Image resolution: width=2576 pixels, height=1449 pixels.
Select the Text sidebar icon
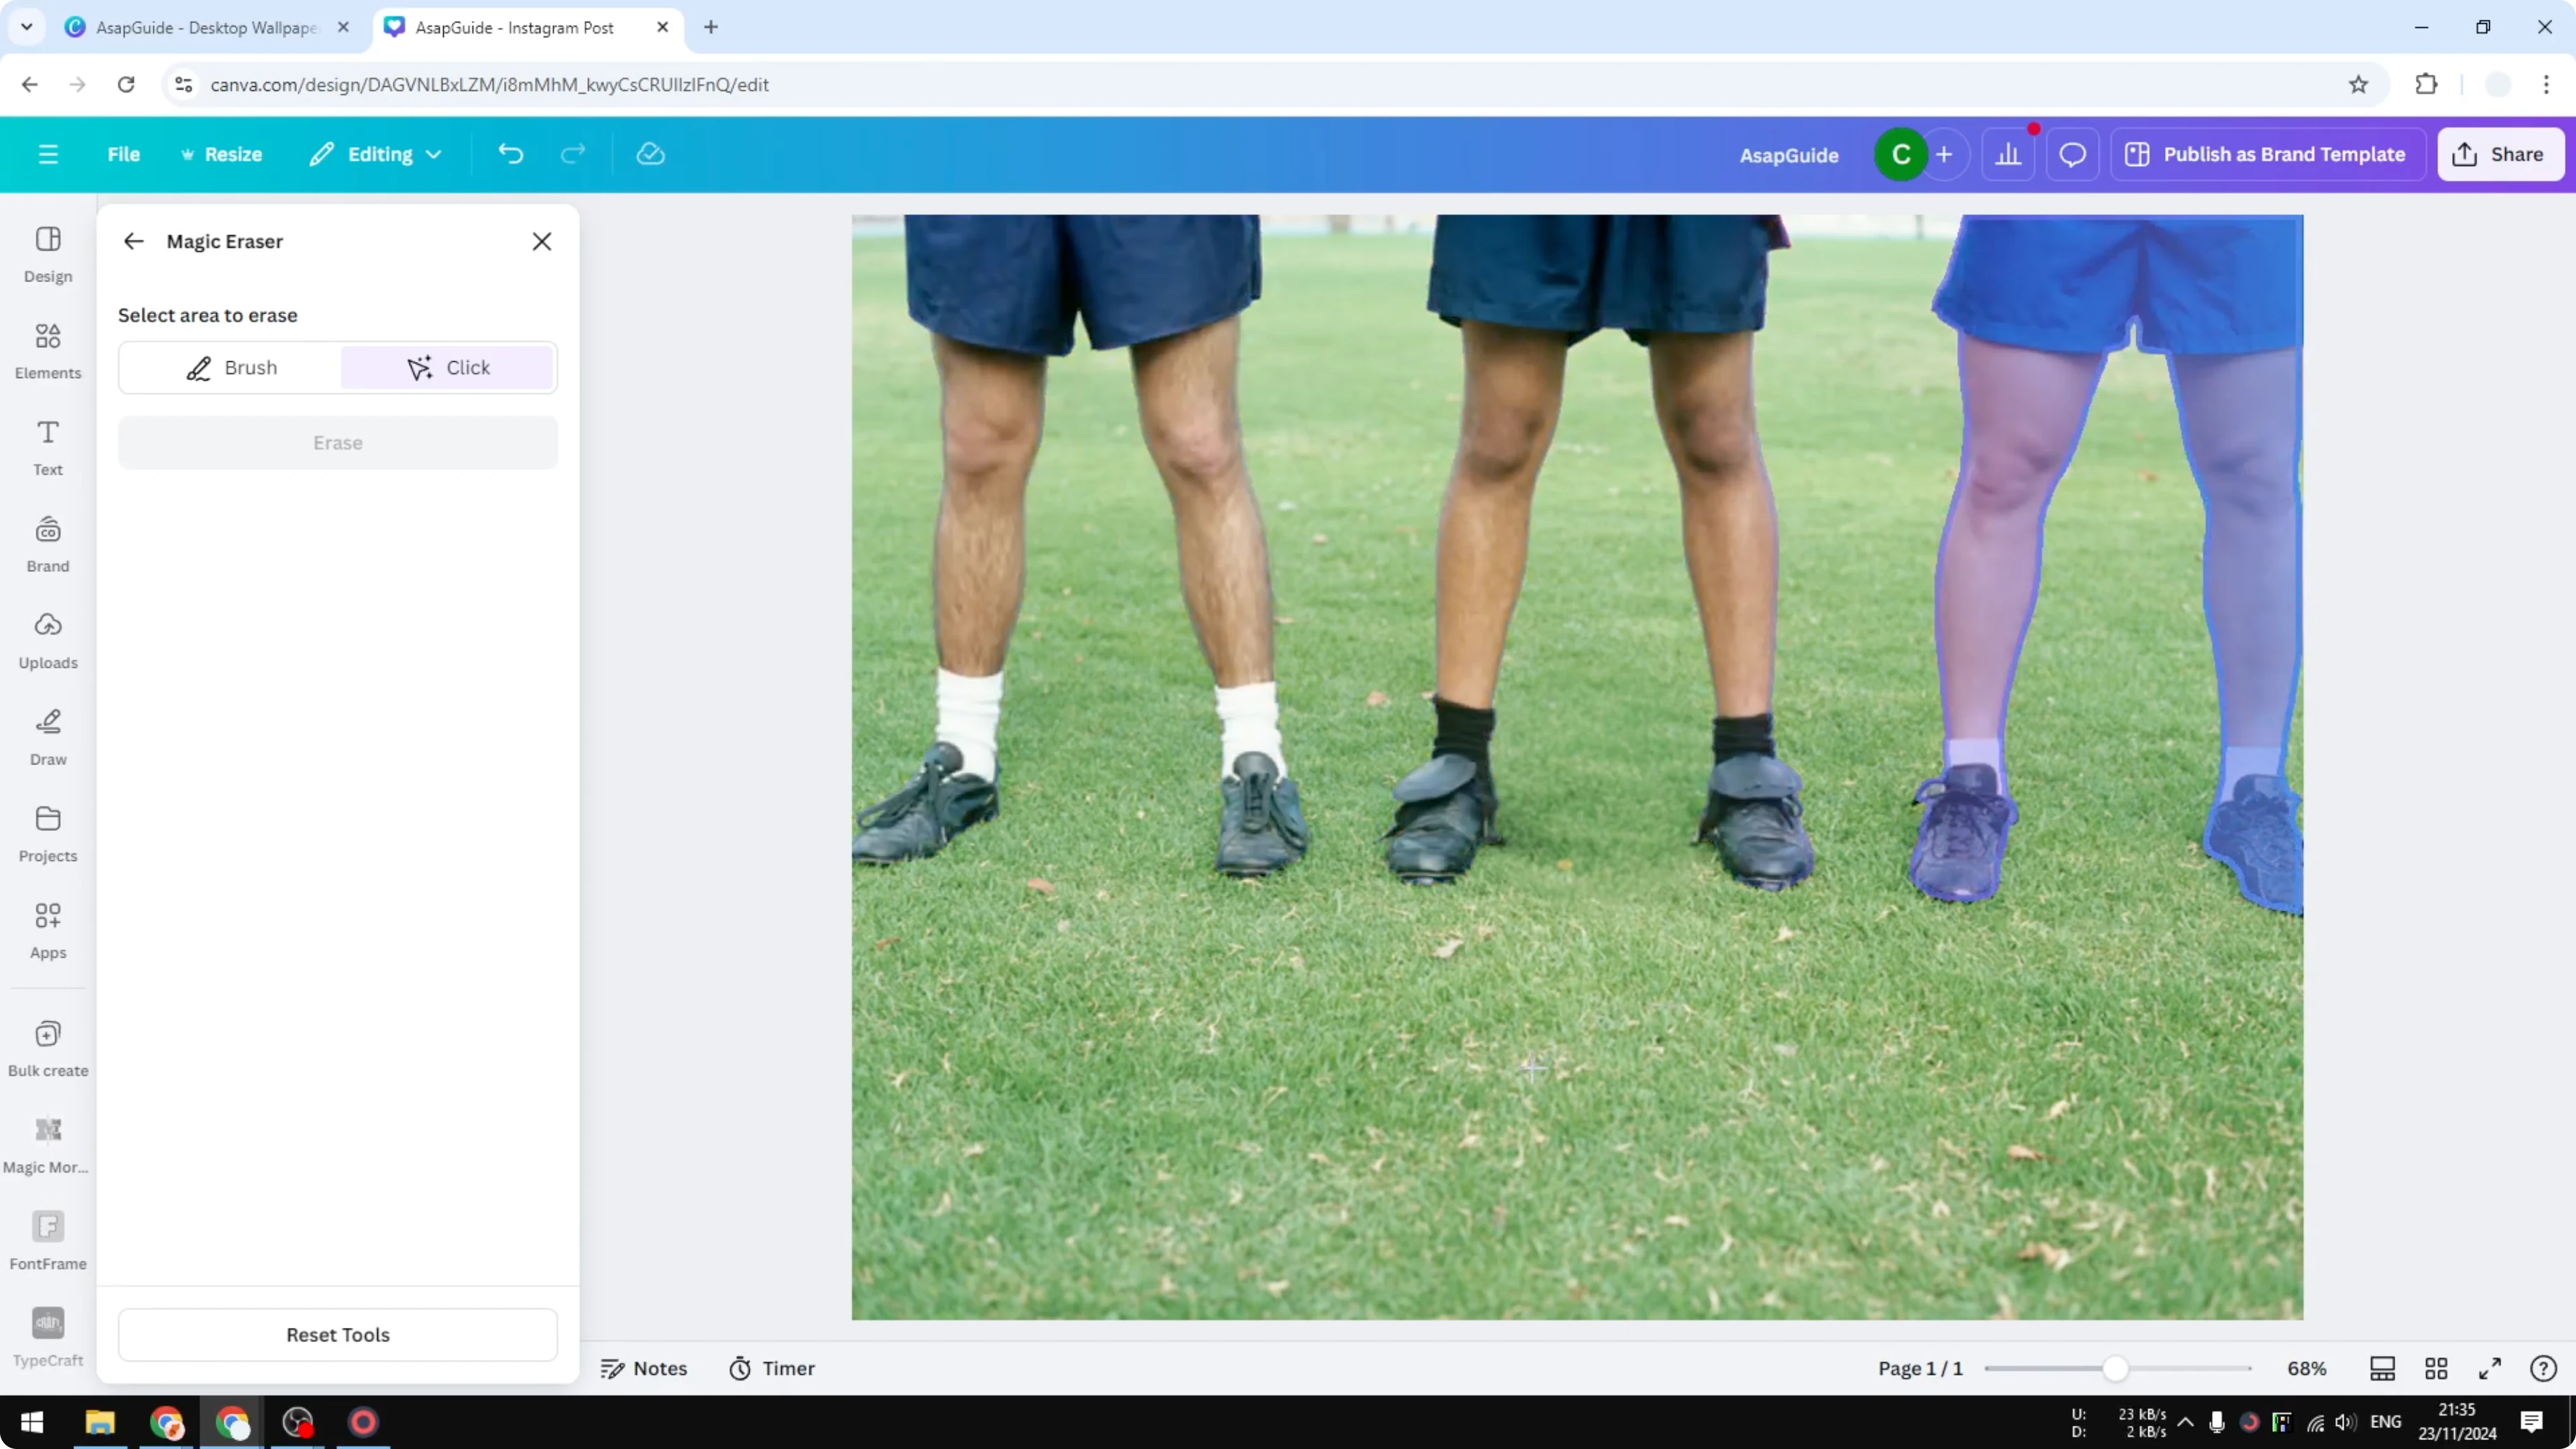[47, 445]
